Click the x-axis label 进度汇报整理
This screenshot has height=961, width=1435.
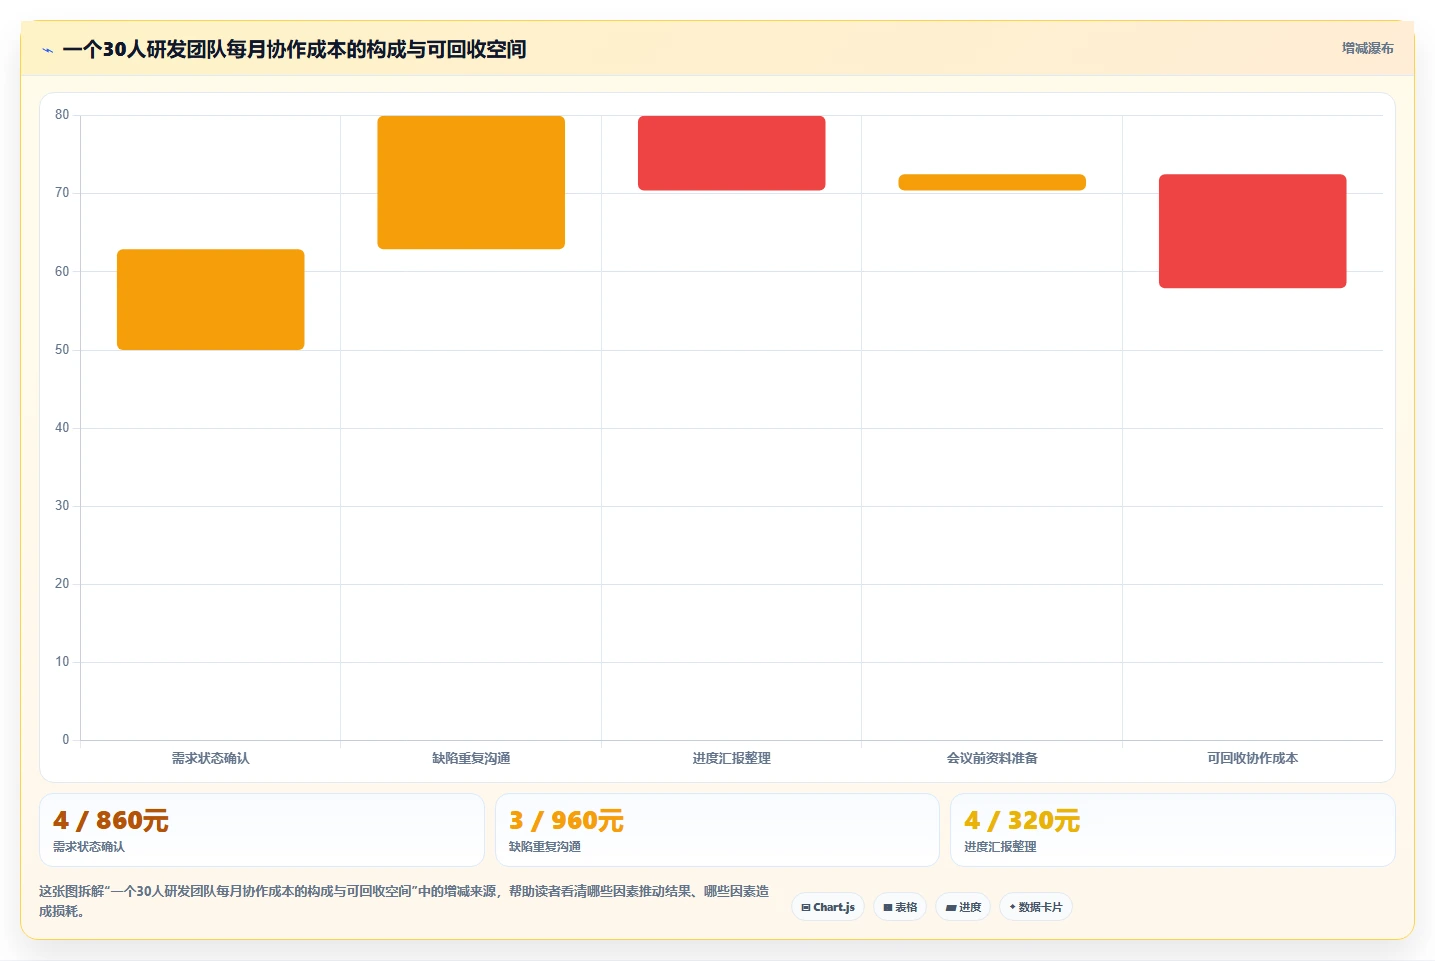point(732,758)
